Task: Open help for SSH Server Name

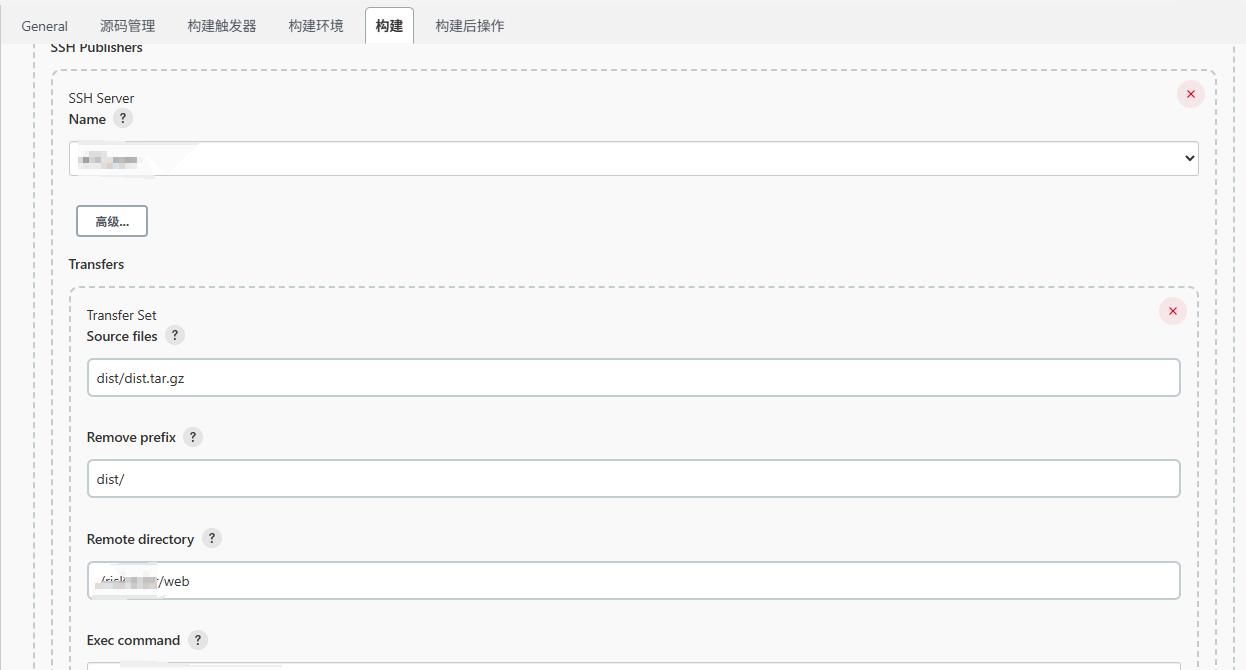Action: coord(122,118)
